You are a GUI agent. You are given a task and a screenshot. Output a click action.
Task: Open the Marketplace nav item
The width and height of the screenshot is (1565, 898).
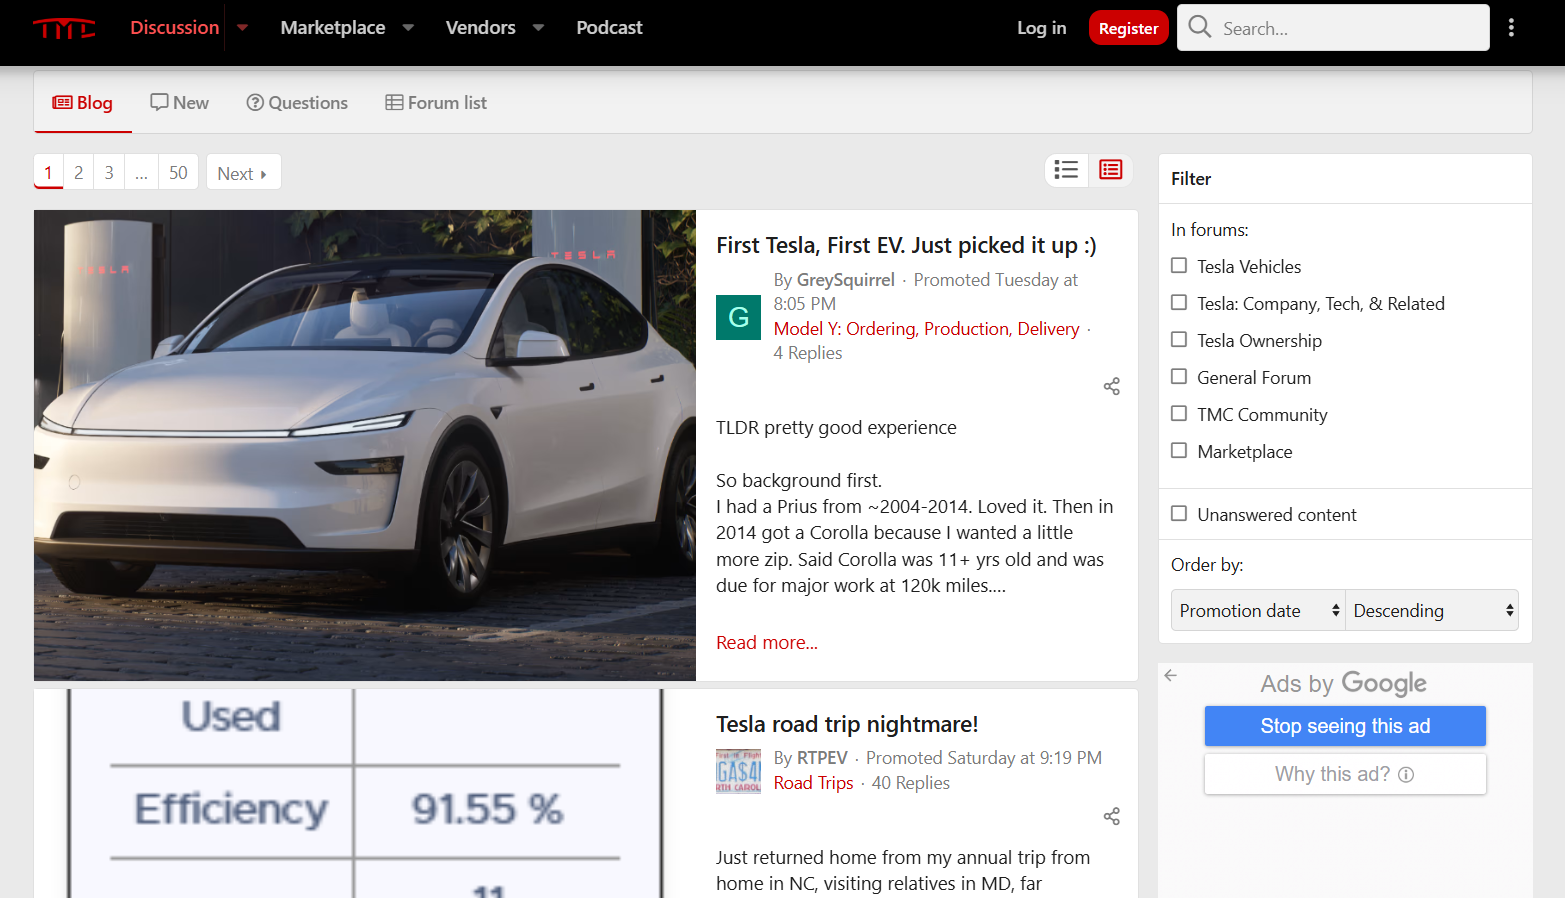[332, 28]
